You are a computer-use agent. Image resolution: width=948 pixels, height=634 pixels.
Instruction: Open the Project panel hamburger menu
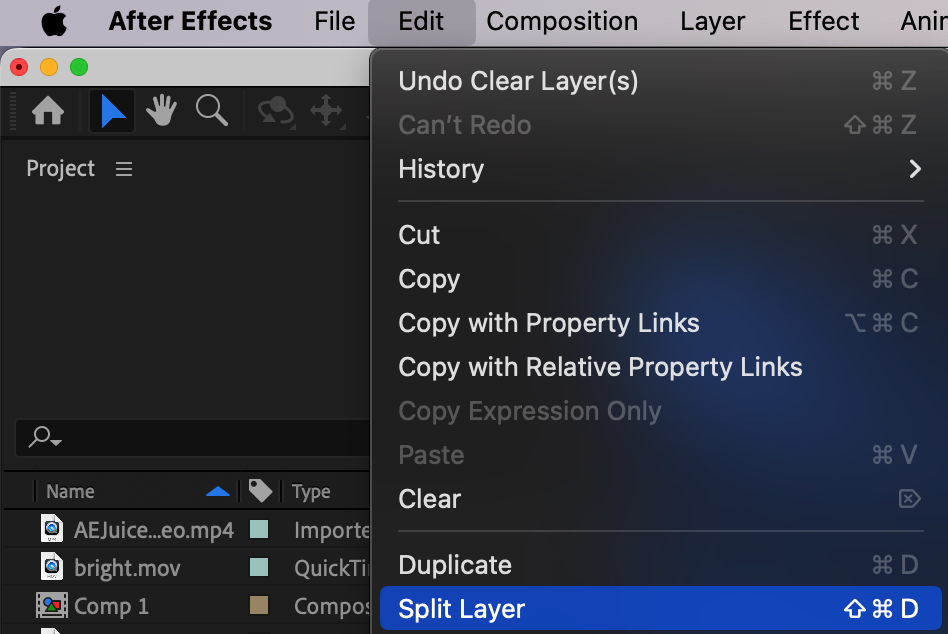pos(124,169)
